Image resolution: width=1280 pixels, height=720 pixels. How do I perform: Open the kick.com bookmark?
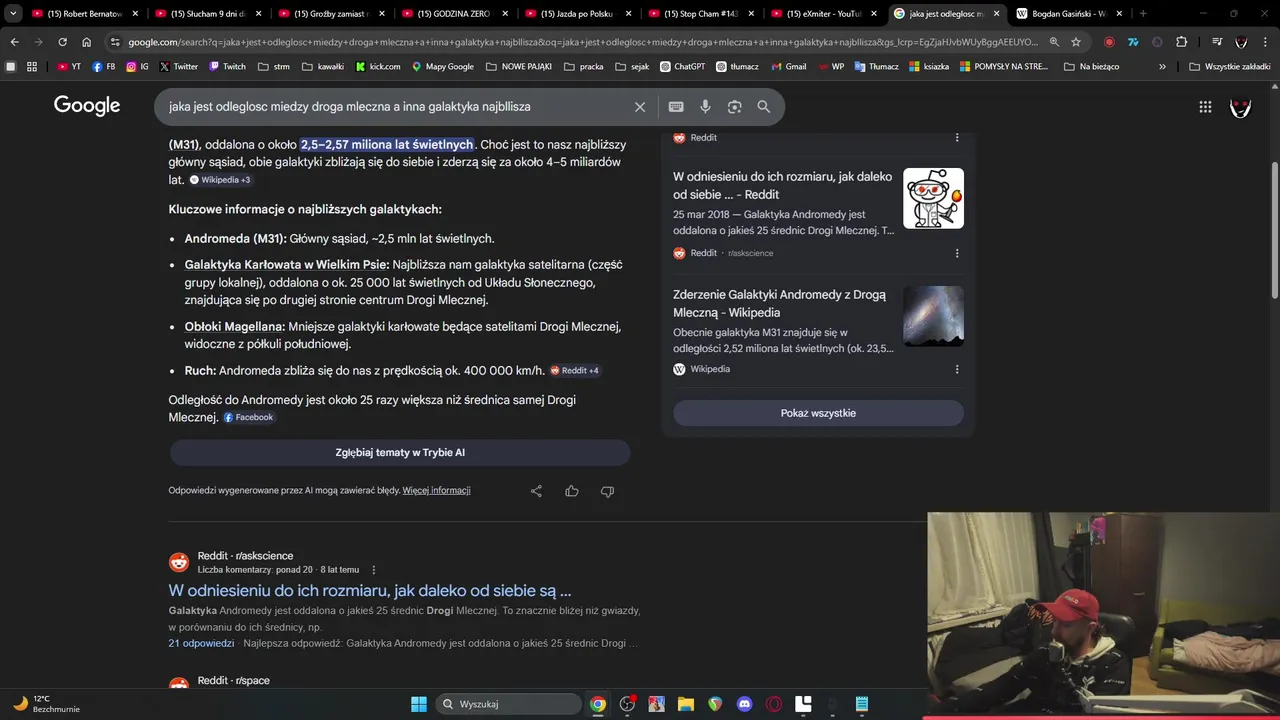click(378, 66)
